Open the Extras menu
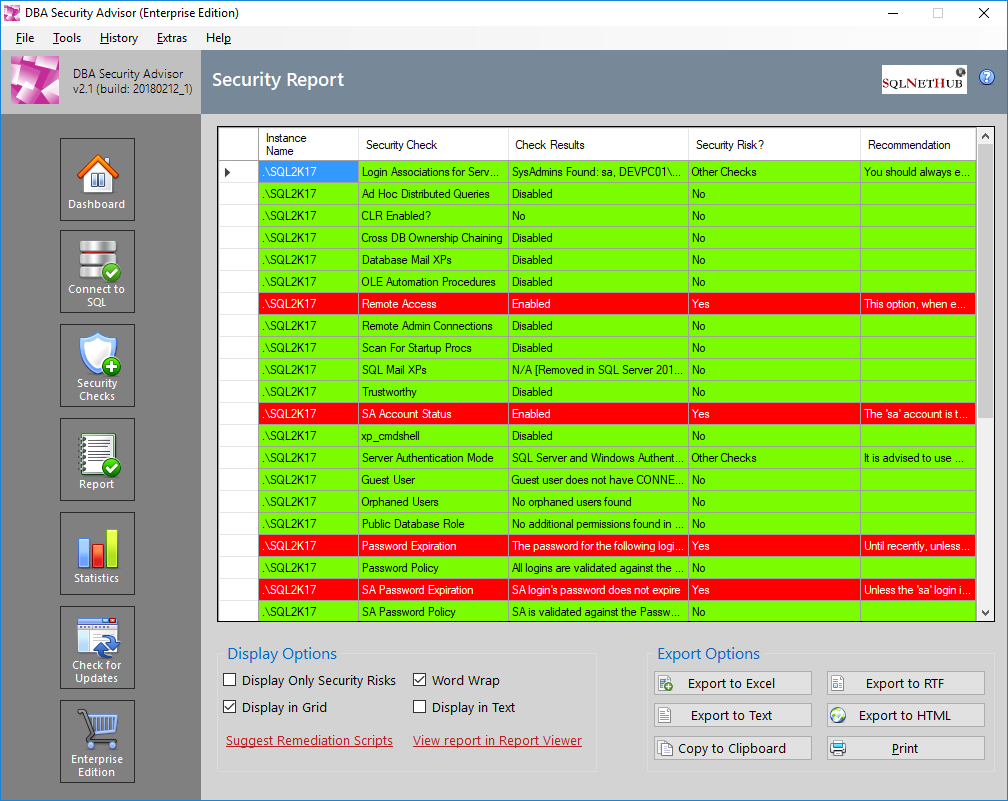 [x=172, y=38]
